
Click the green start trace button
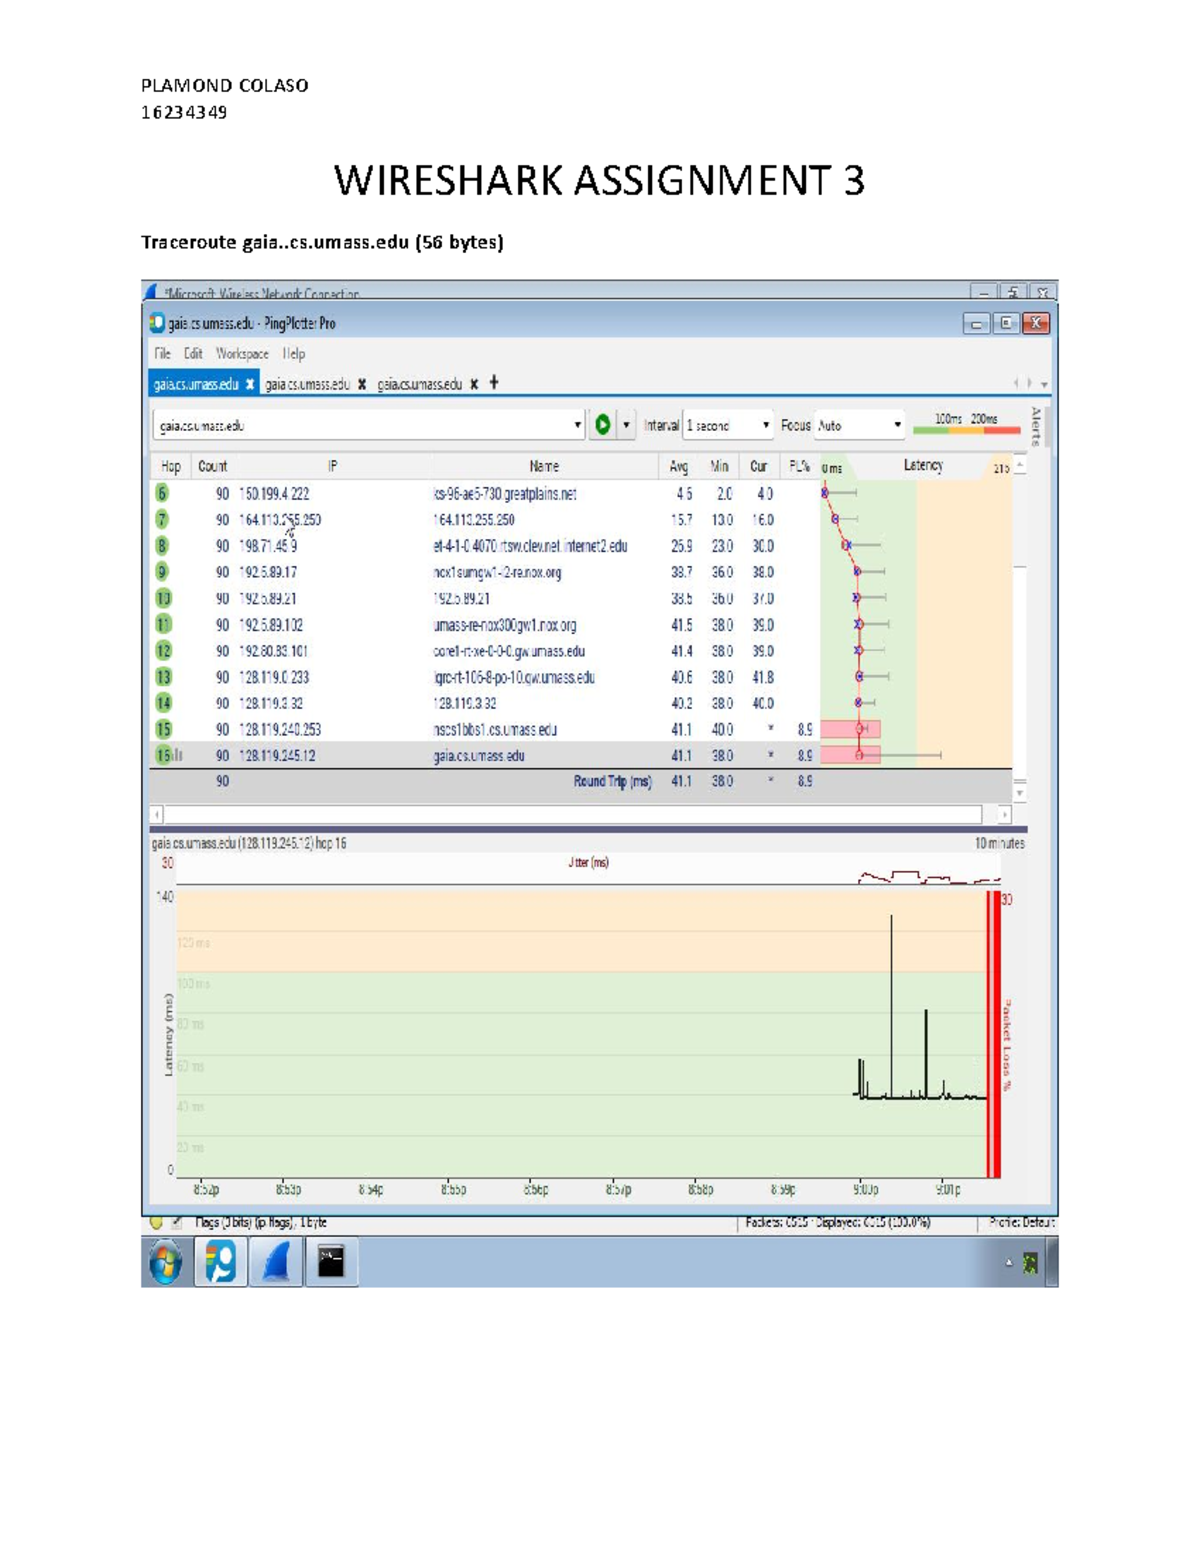[x=603, y=426]
